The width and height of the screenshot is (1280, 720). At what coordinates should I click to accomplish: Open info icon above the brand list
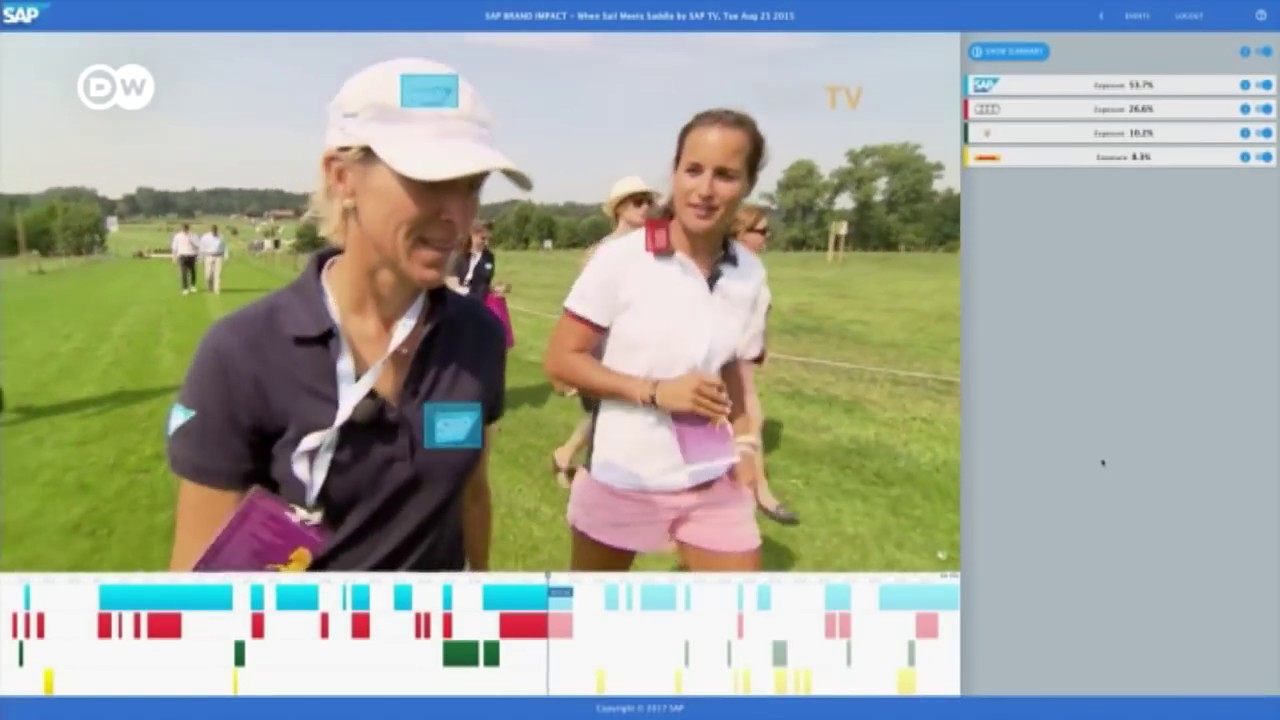[x=1245, y=52]
